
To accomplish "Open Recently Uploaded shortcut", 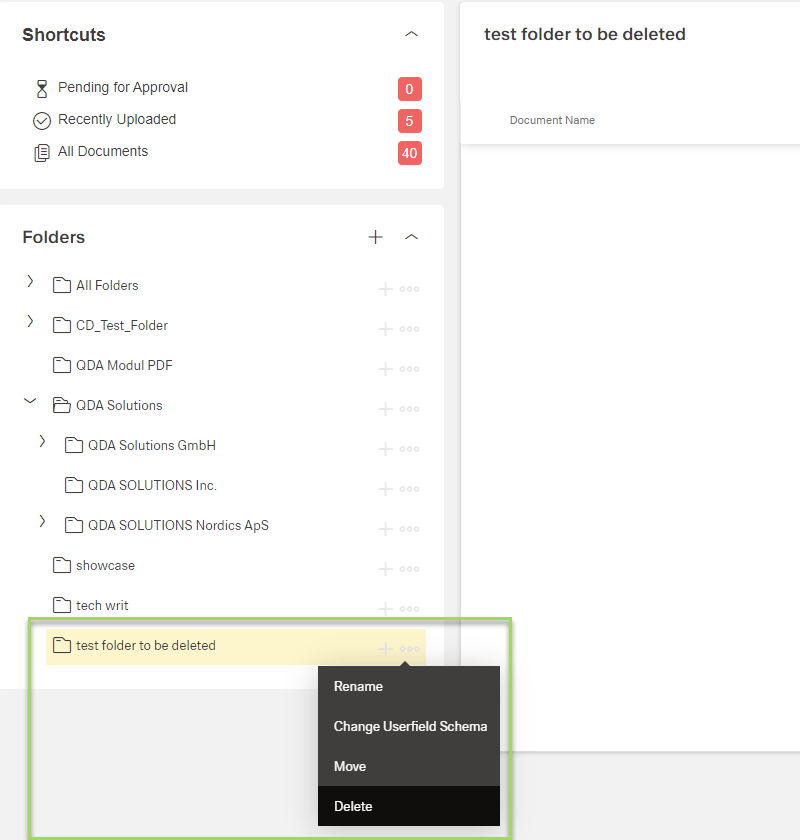I will pos(117,120).
